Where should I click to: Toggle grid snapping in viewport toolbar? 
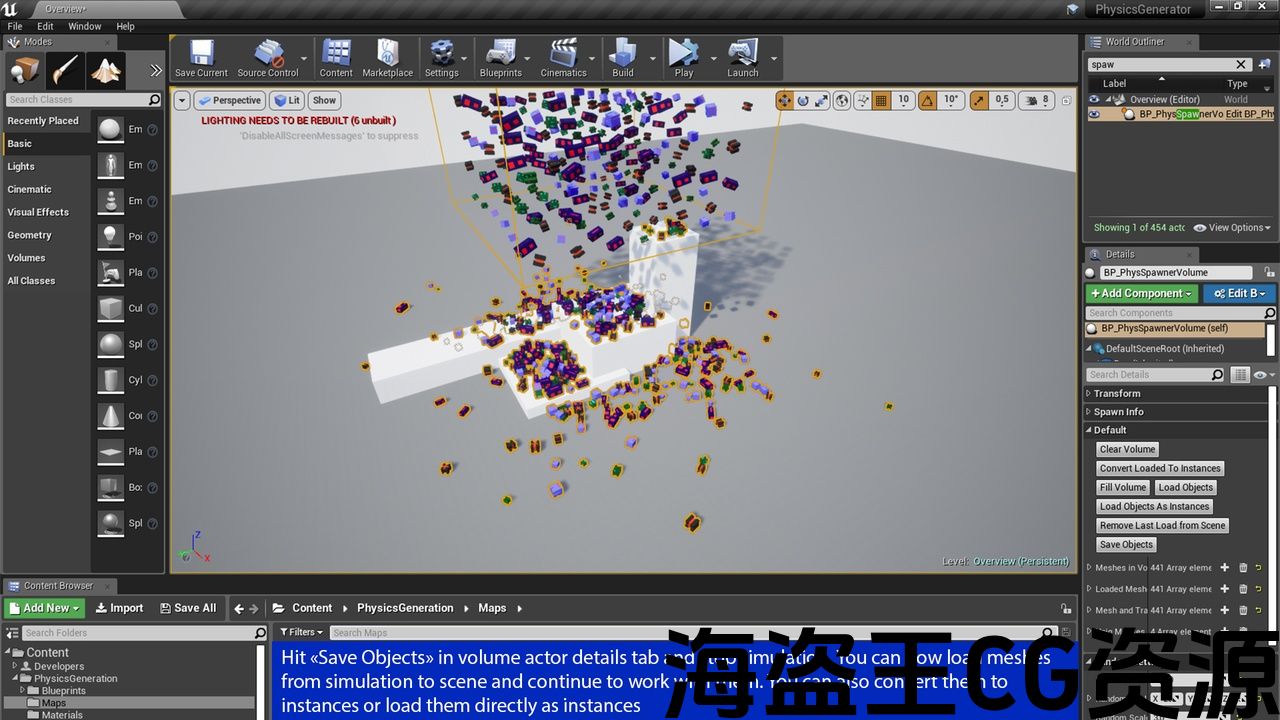pyautogui.click(x=881, y=100)
